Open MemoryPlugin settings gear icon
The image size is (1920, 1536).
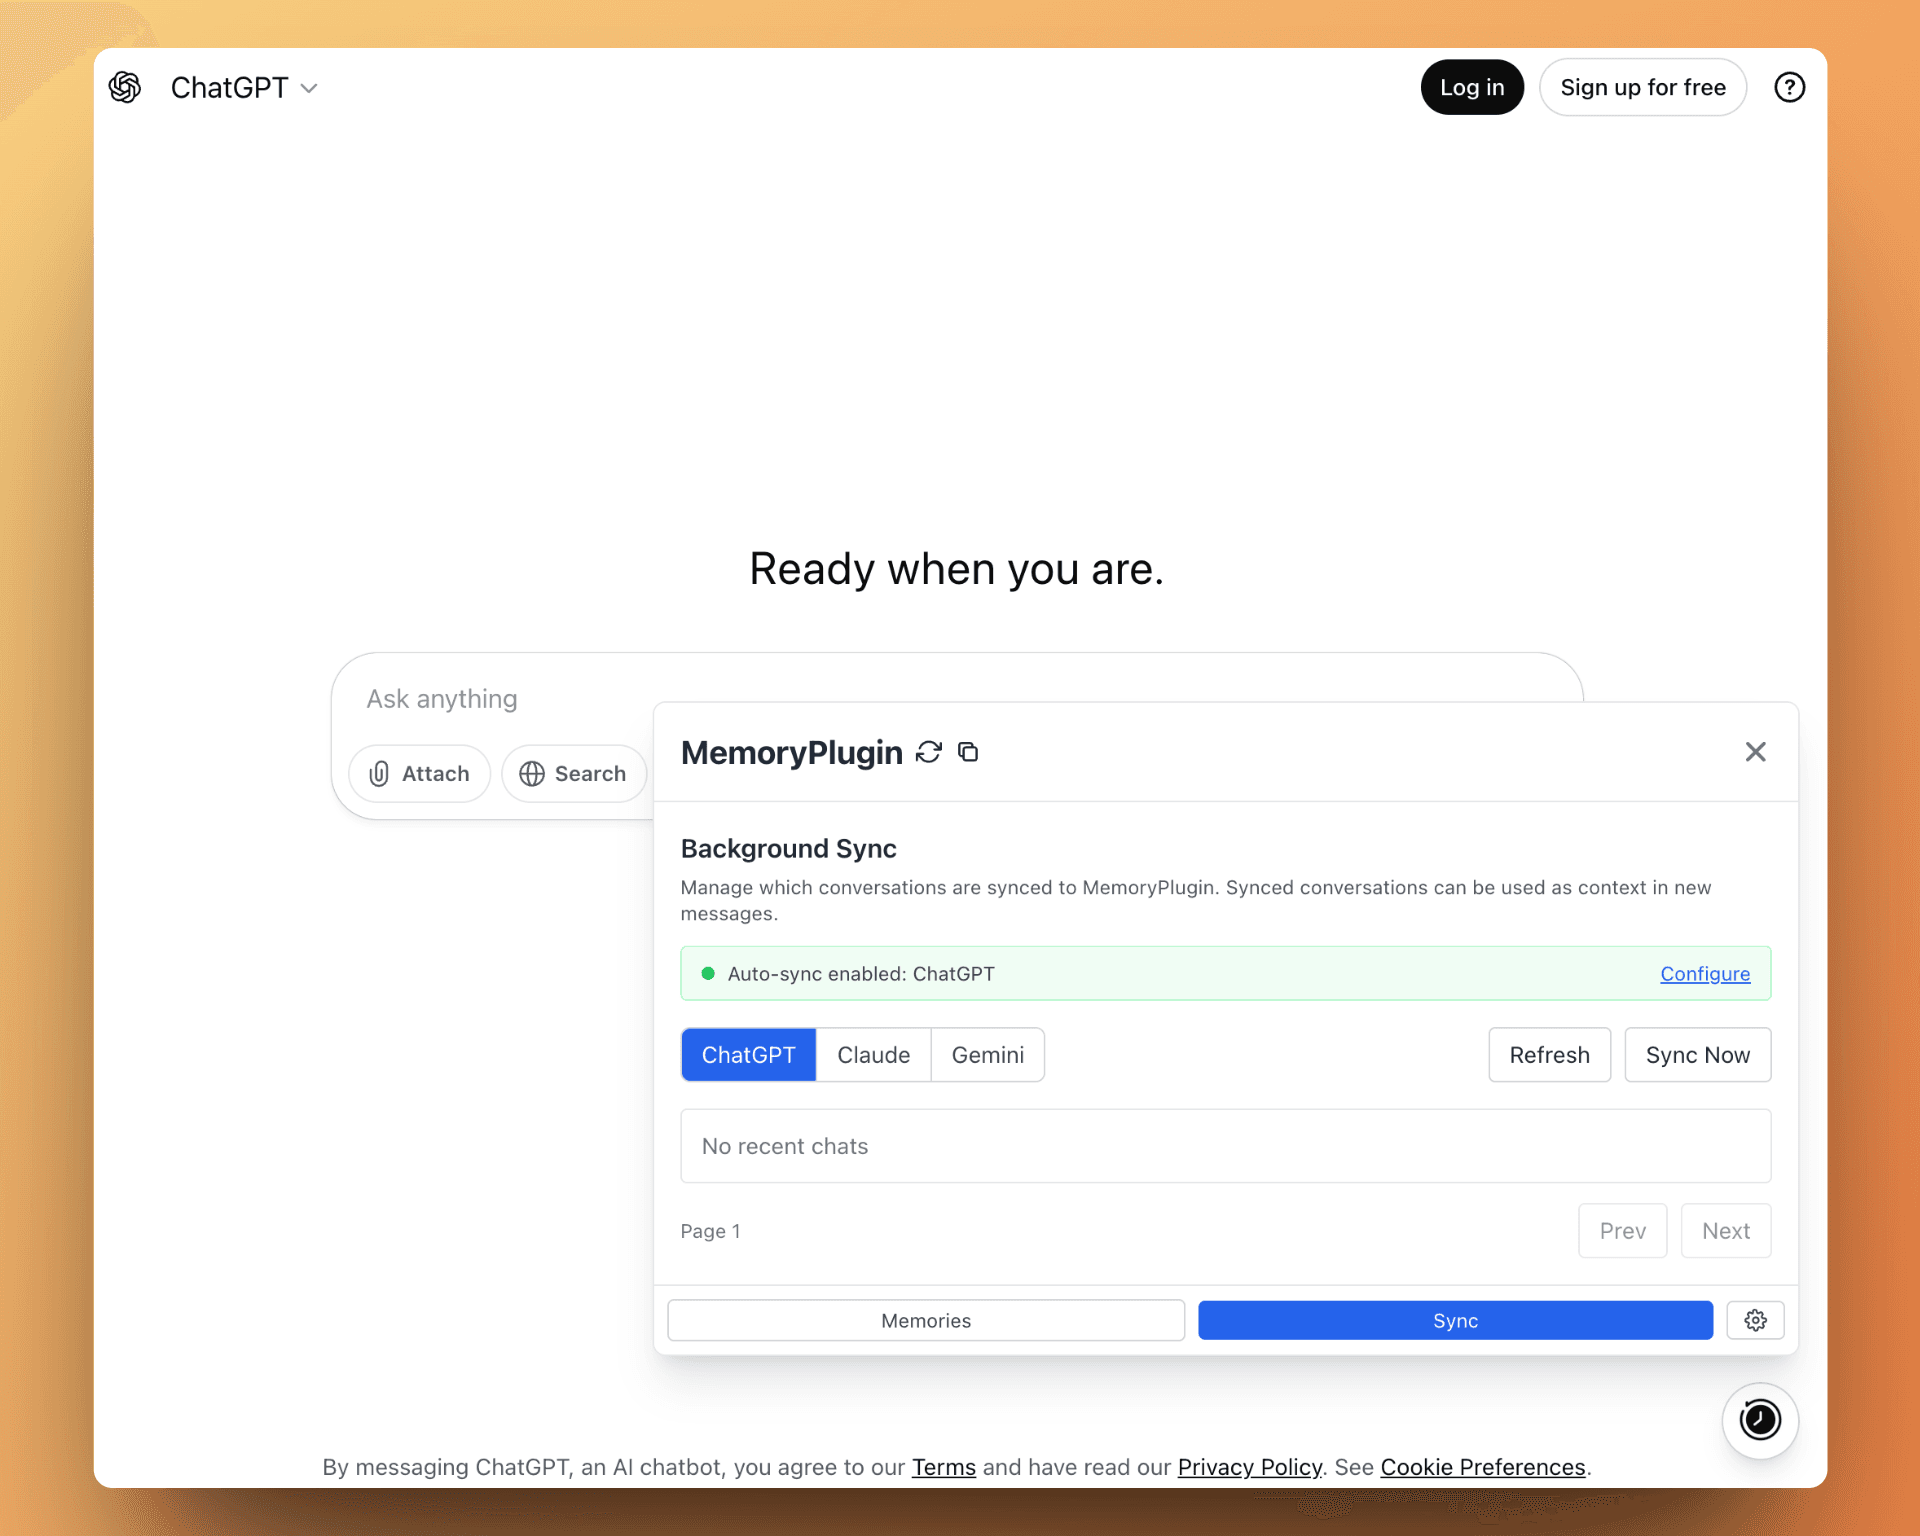click(1755, 1320)
